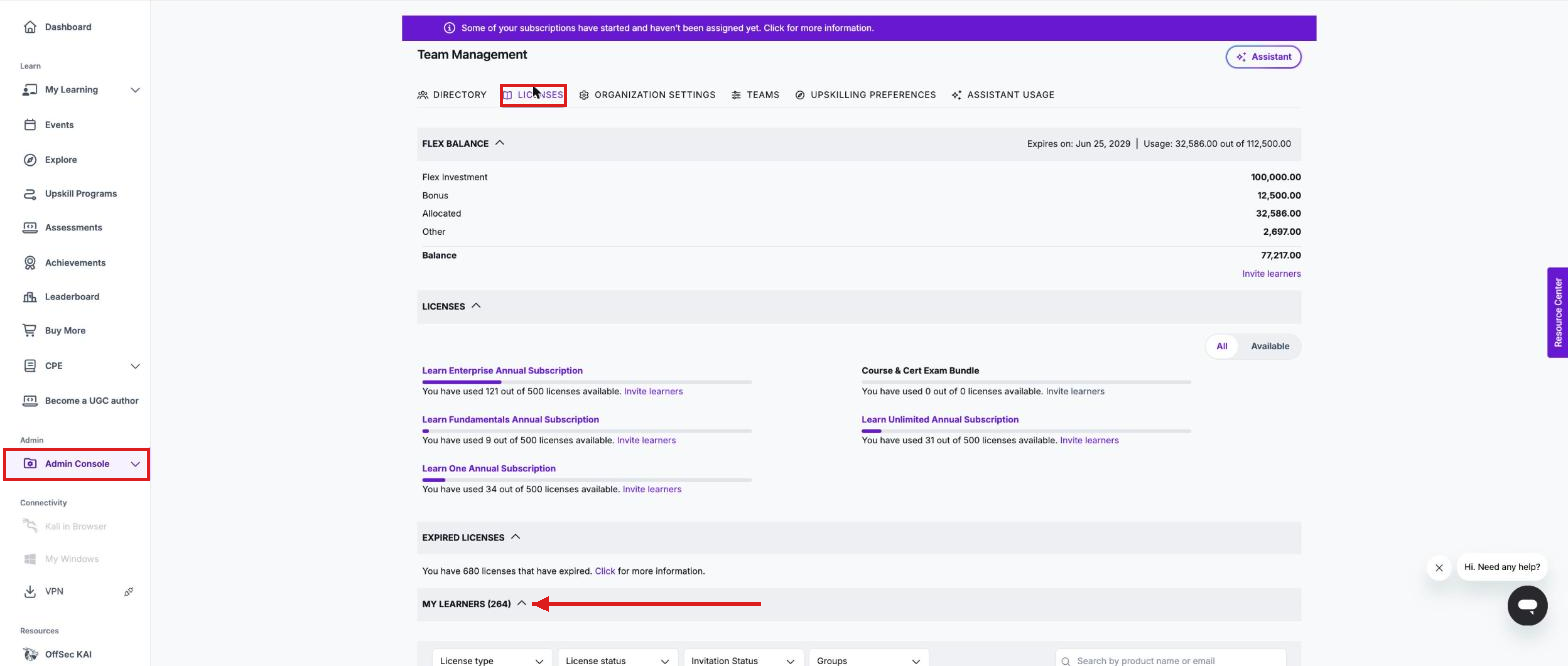1568x666 pixels.
Task: Open the OffSec KAI icon
Action: pyautogui.click(x=30, y=655)
